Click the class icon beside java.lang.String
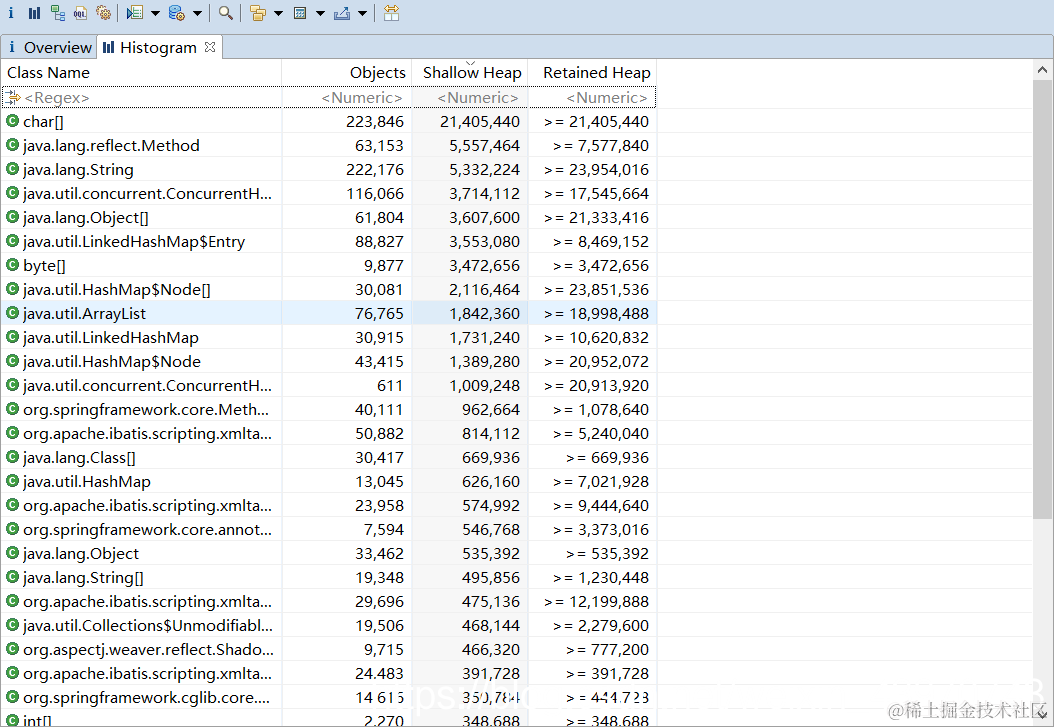Screen dimensions: 1054x727 [12, 169]
